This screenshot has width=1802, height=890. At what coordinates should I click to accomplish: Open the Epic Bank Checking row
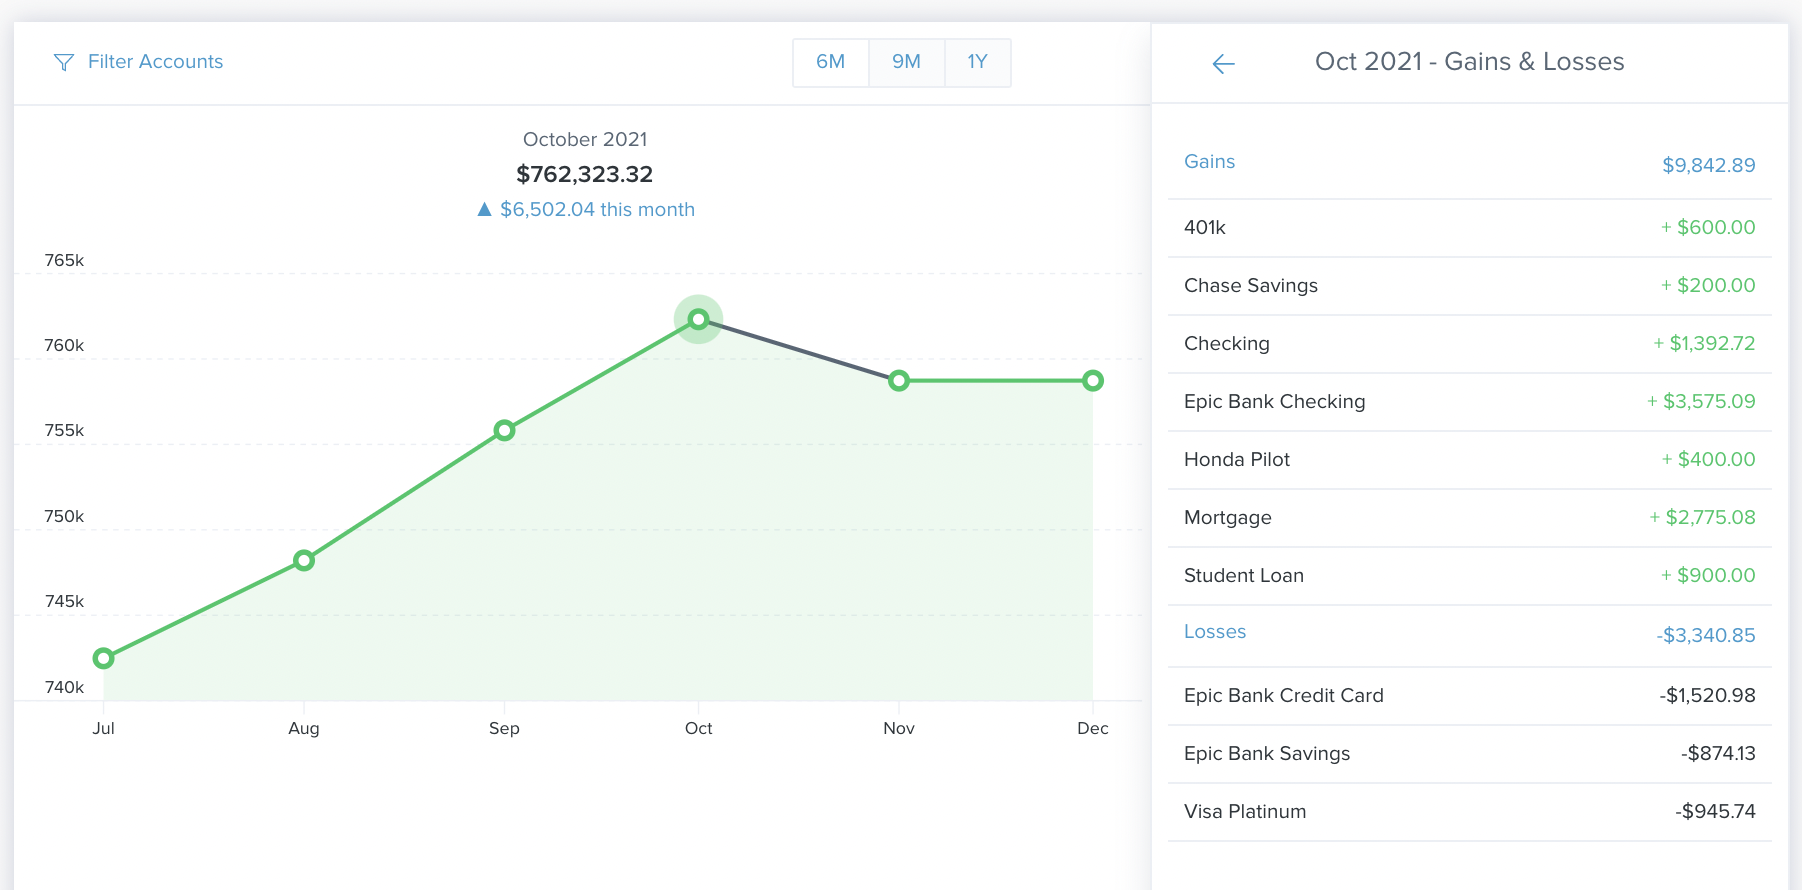1468,402
